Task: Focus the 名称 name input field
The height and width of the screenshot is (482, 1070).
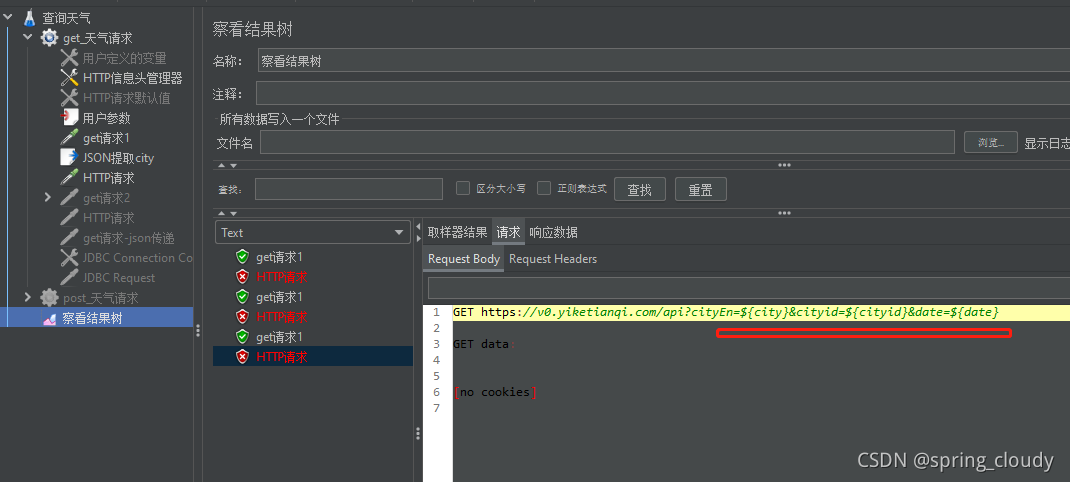Action: coord(664,61)
